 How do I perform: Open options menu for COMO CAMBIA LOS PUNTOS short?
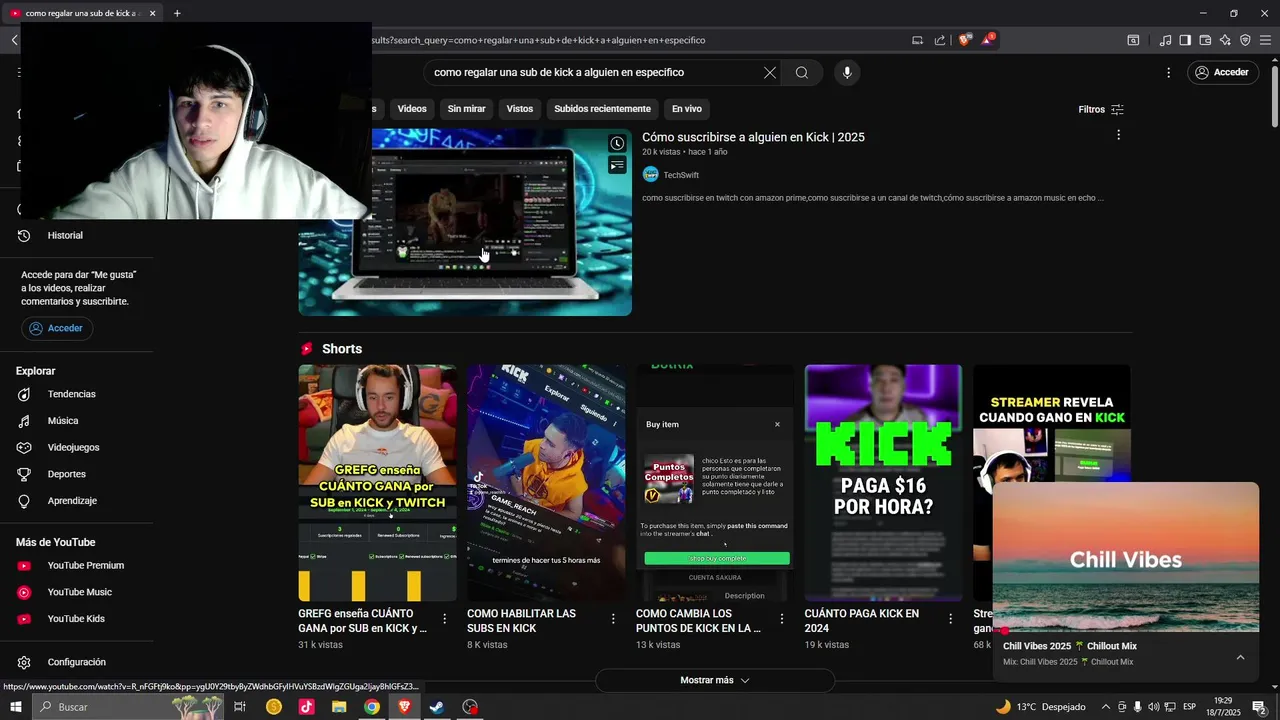[x=782, y=619]
